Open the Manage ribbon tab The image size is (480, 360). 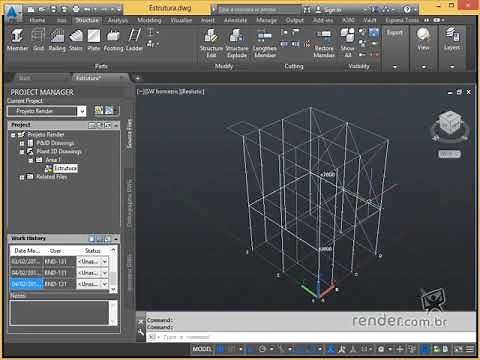[266, 20]
